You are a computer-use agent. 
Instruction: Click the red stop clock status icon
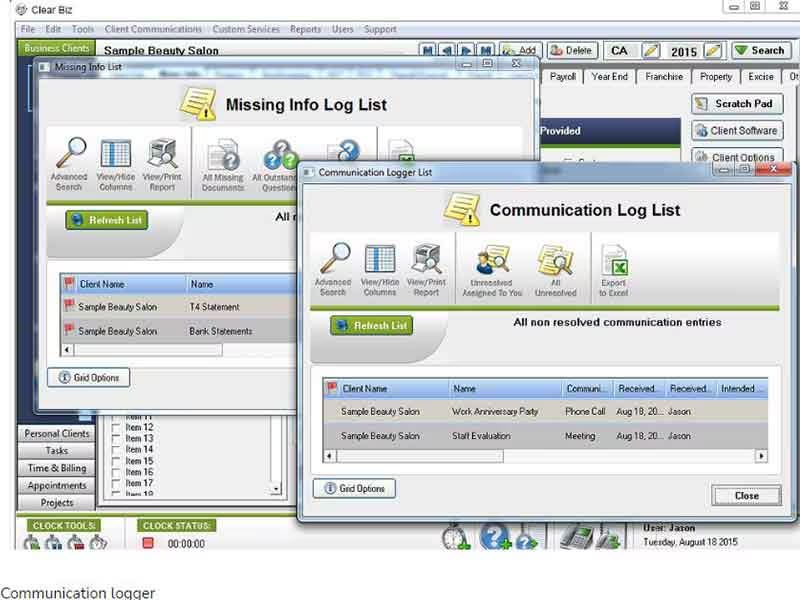tap(148, 543)
